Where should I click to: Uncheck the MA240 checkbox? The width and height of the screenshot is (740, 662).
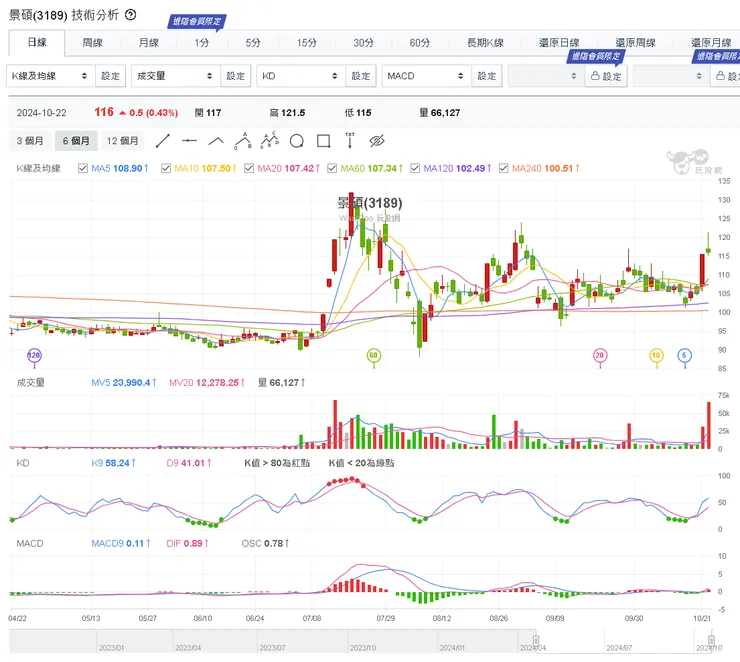(504, 168)
